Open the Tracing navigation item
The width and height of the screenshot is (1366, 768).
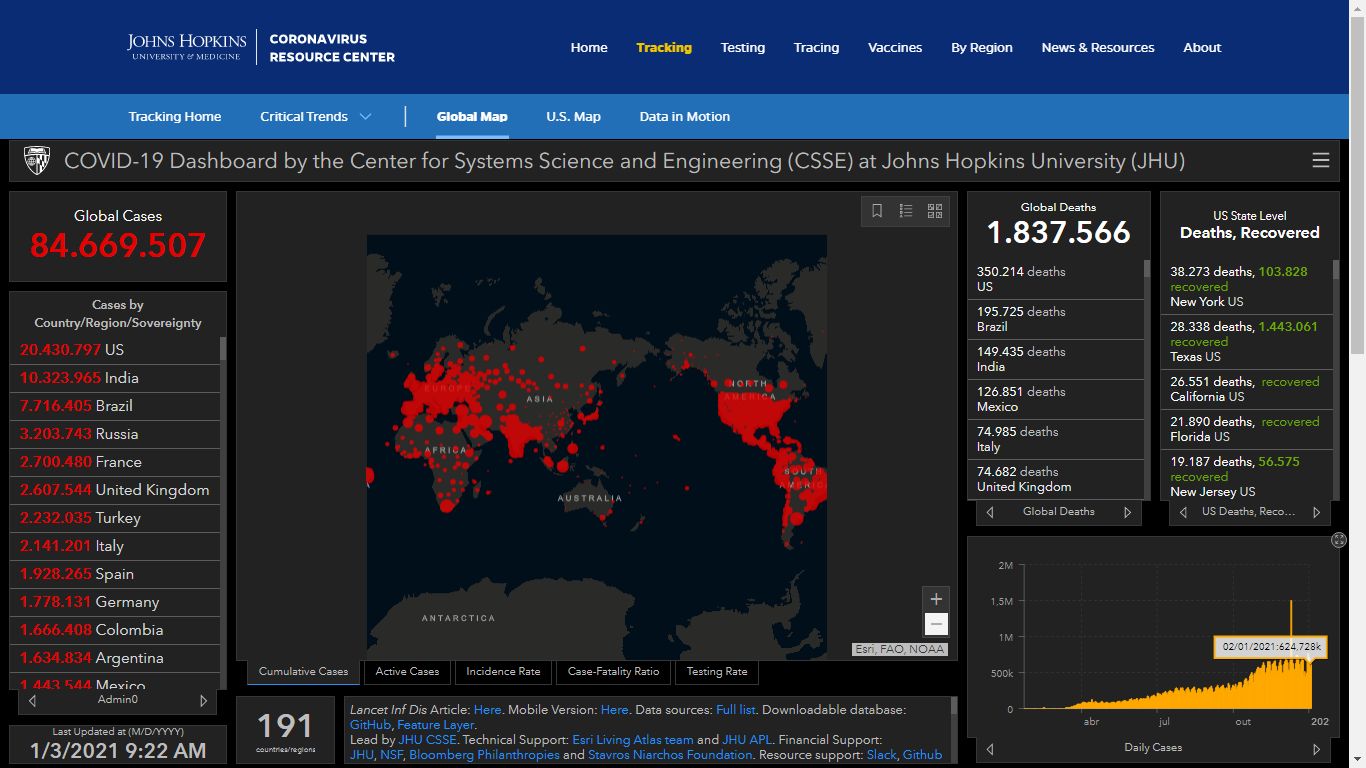click(816, 47)
